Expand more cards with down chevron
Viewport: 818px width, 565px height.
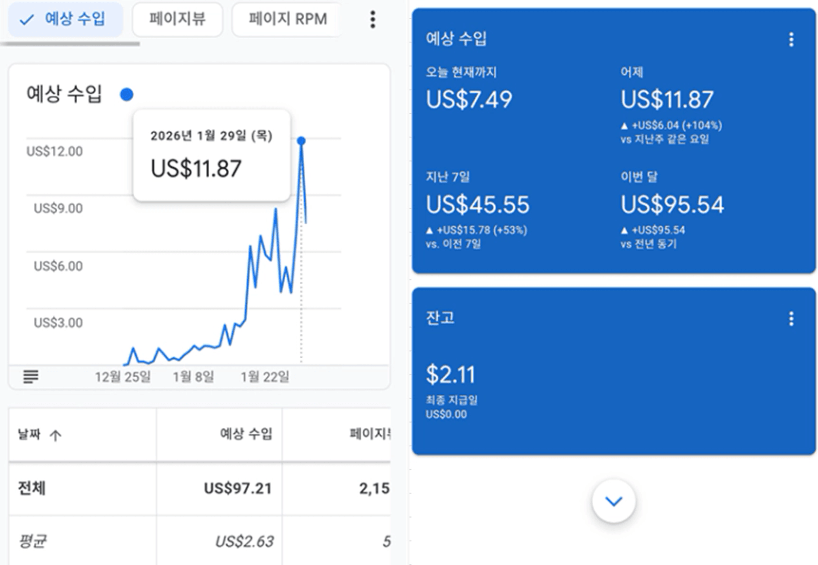(x=614, y=501)
